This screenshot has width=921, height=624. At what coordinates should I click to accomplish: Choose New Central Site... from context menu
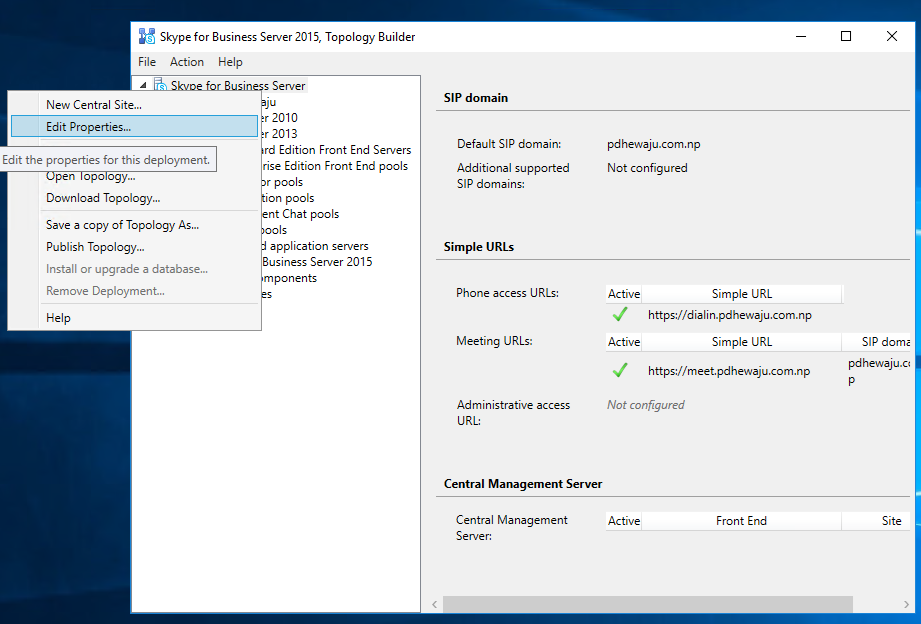(134, 105)
